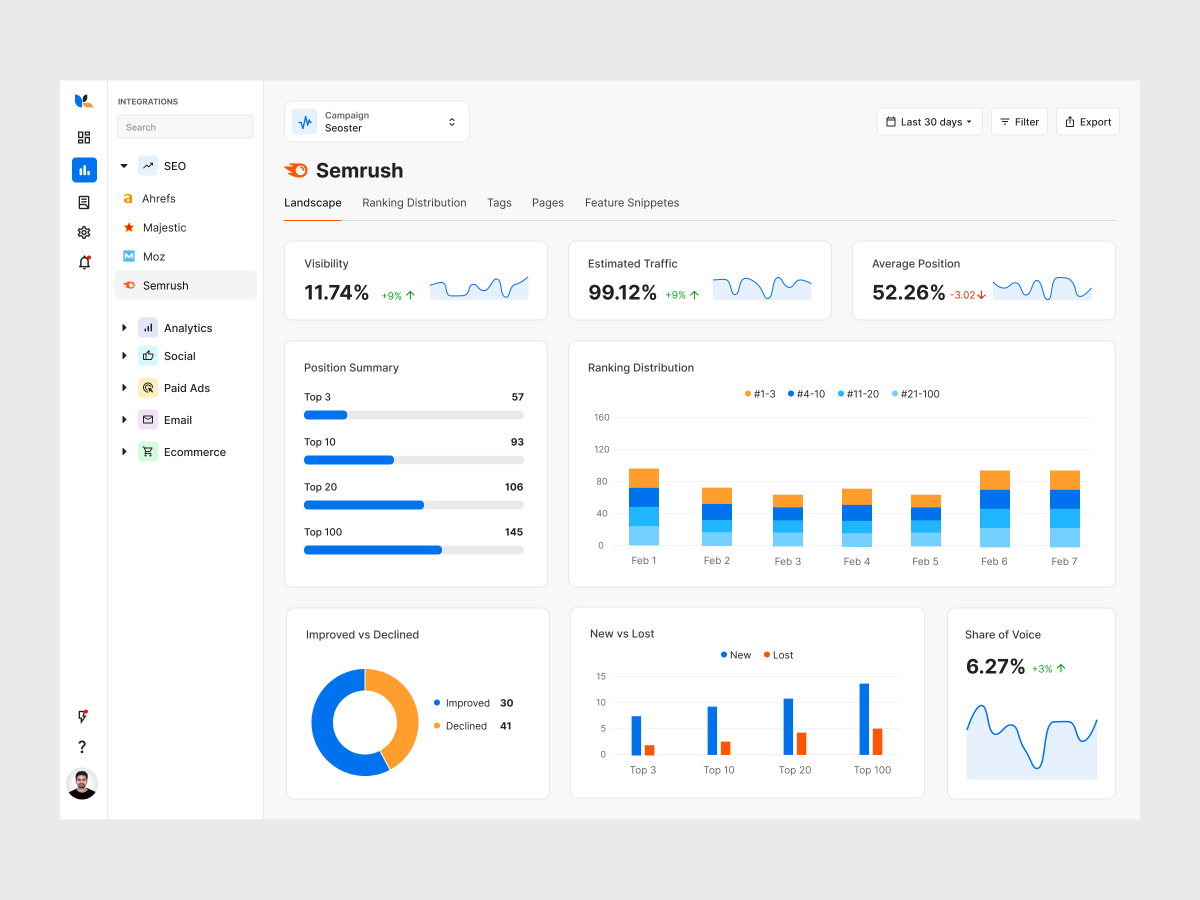Click the SEO trend chart icon

point(148,166)
